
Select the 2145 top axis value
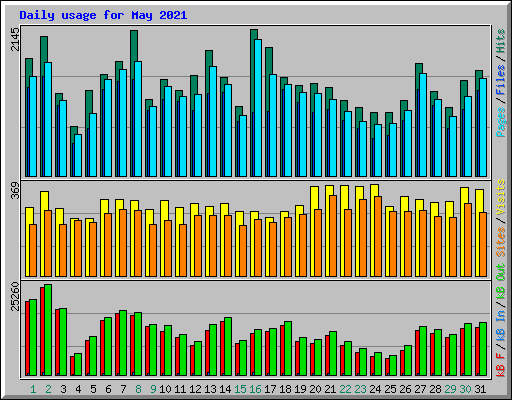(x=15, y=39)
